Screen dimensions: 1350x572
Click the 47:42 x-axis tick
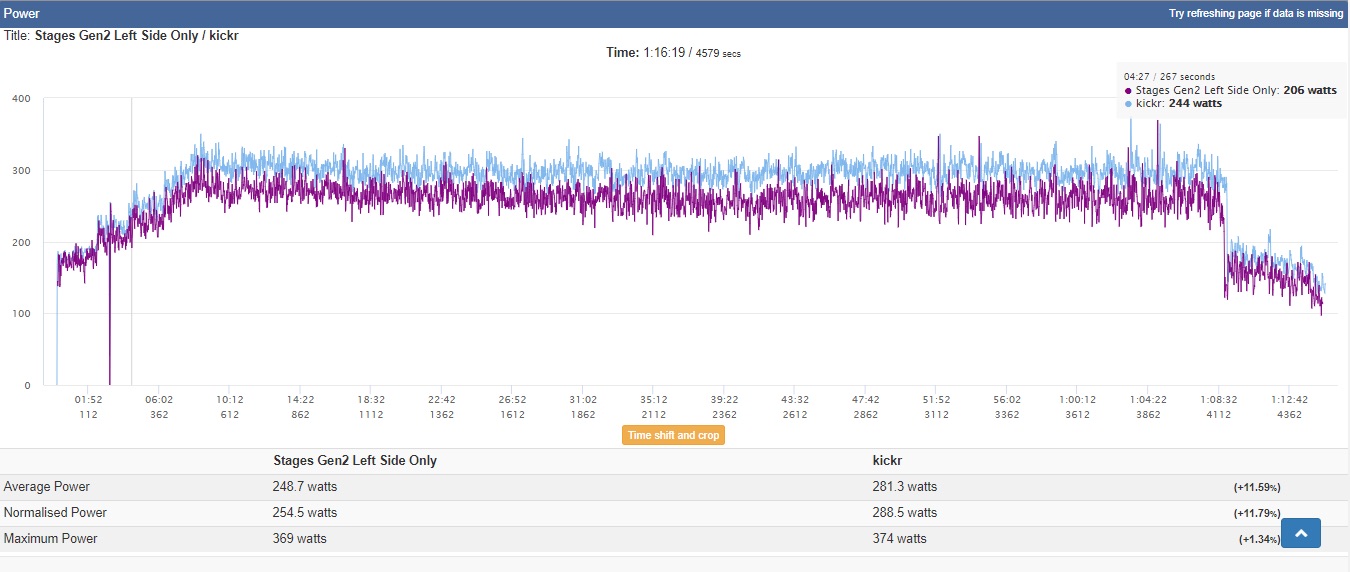point(866,400)
